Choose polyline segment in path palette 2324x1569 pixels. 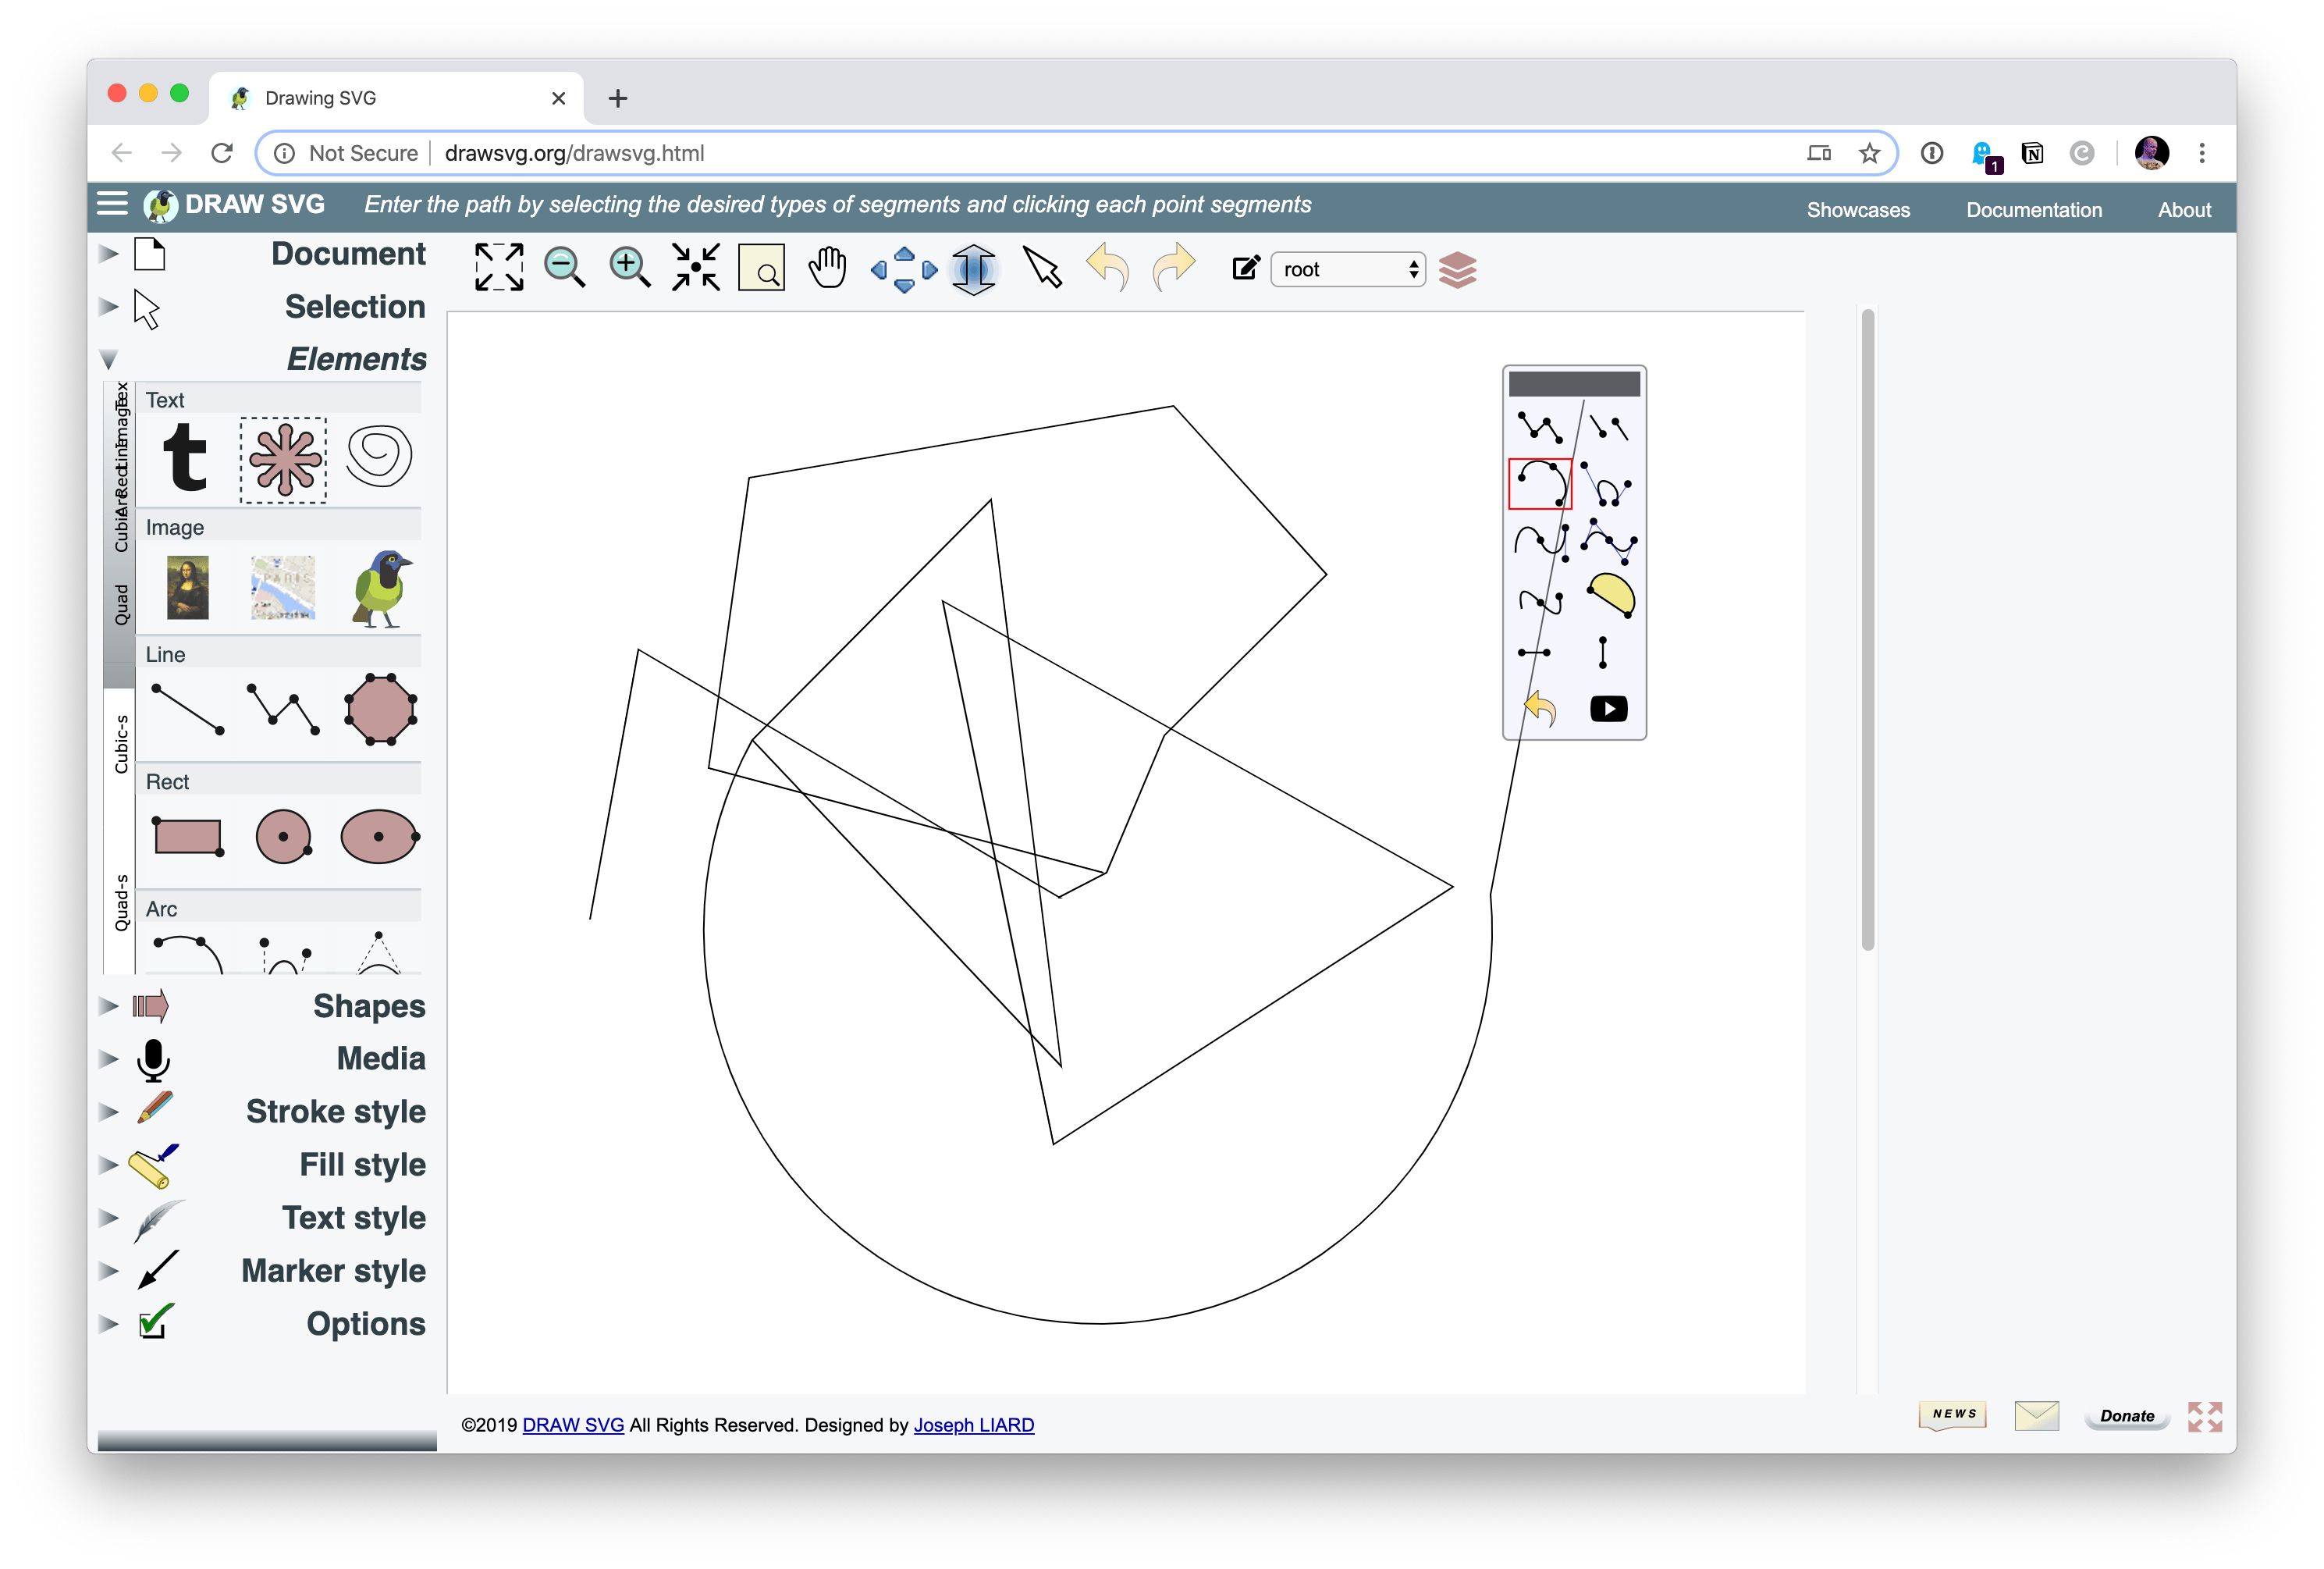(1540, 428)
